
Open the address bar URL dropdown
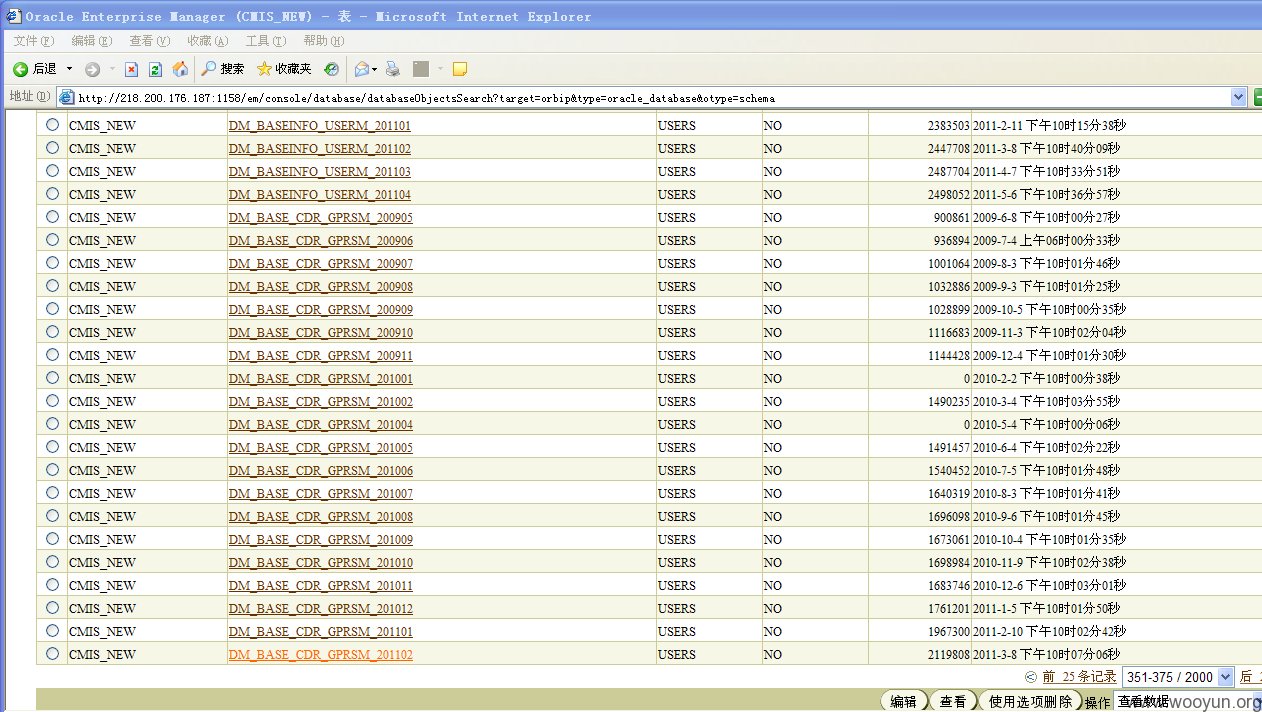(x=1239, y=97)
